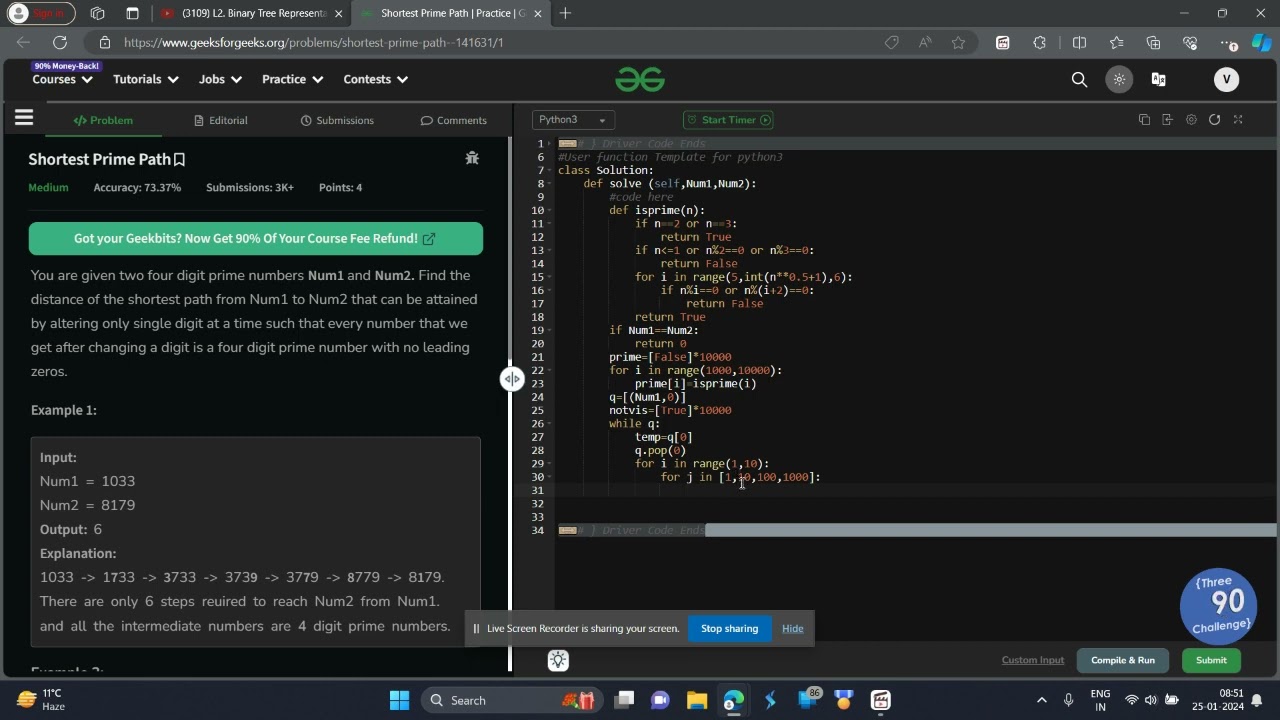1280x720 pixels.
Task: Open browser collections icon
Action: [x=1153, y=43]
